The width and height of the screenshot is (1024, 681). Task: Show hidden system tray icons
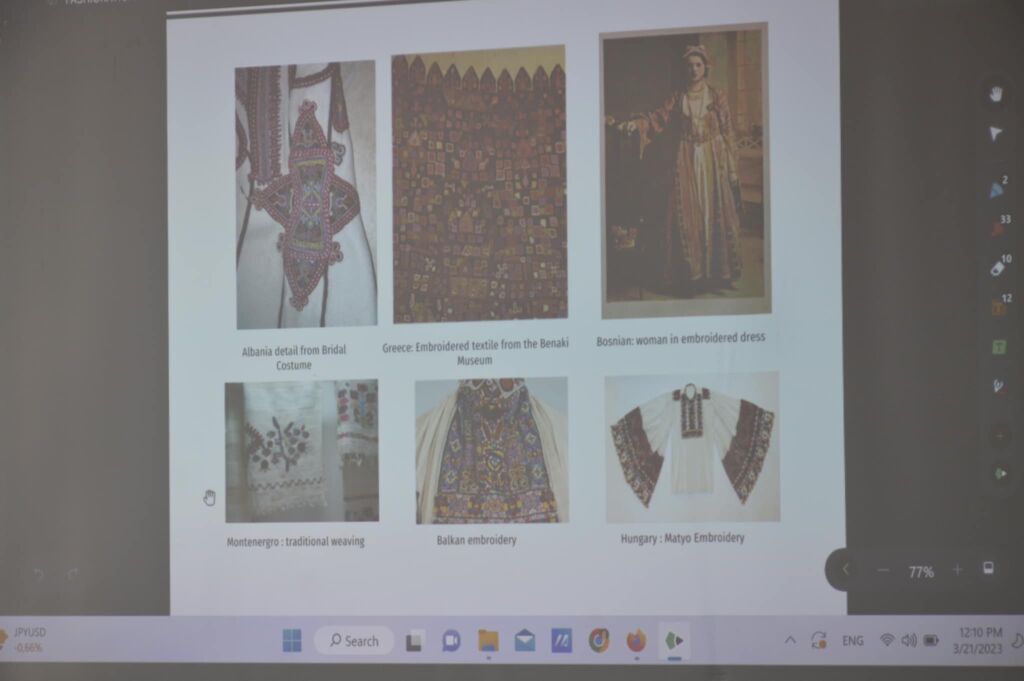pos(790,640)
